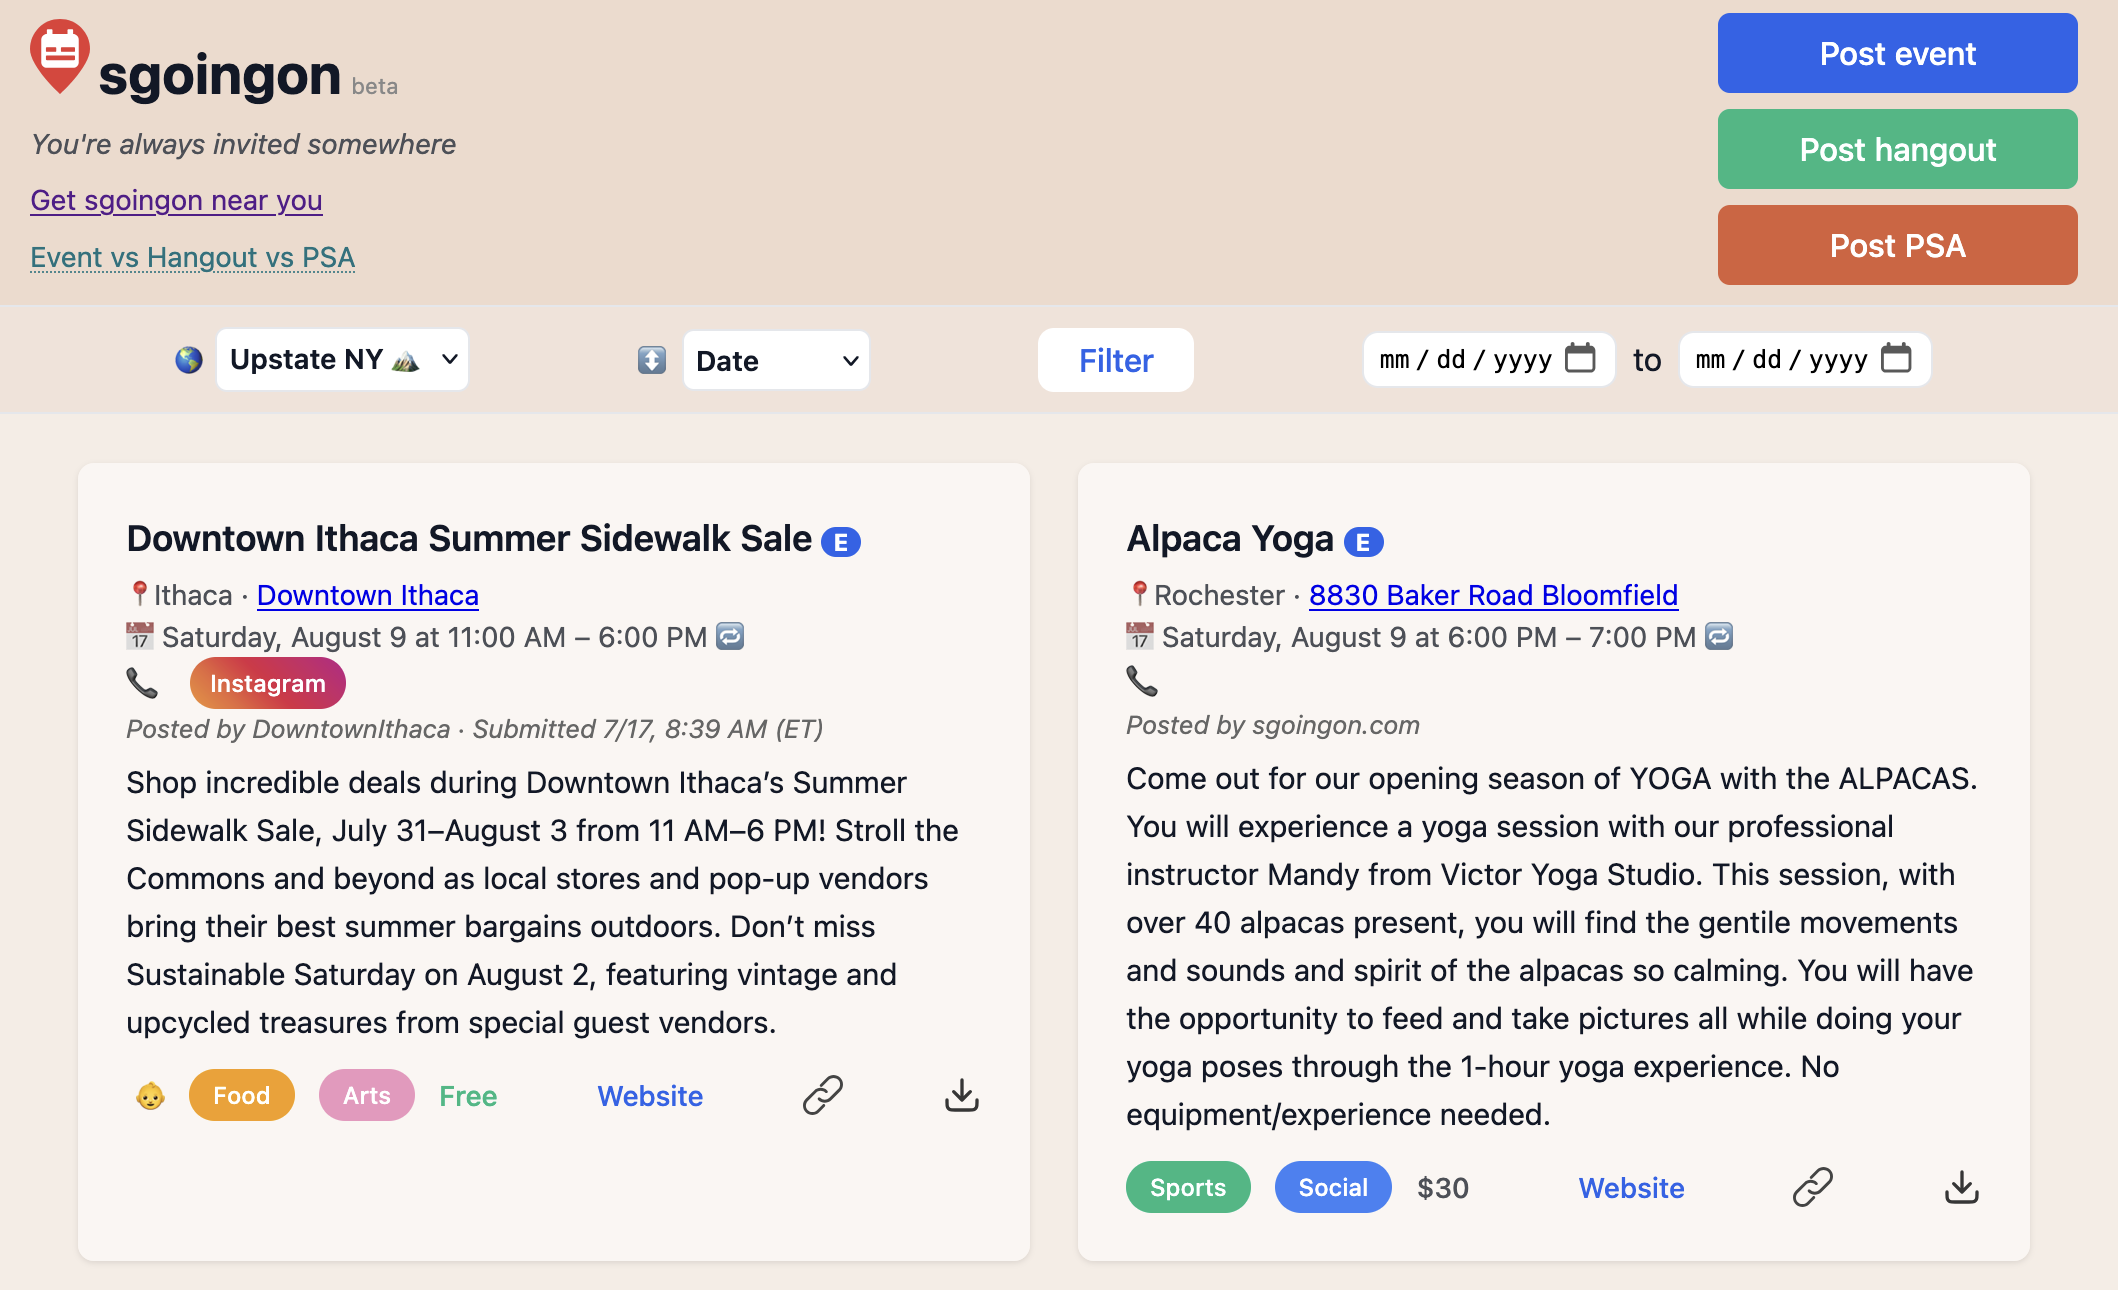
Task: Click Posted by sgoingon.com line
Action: tap(1273, 725)
